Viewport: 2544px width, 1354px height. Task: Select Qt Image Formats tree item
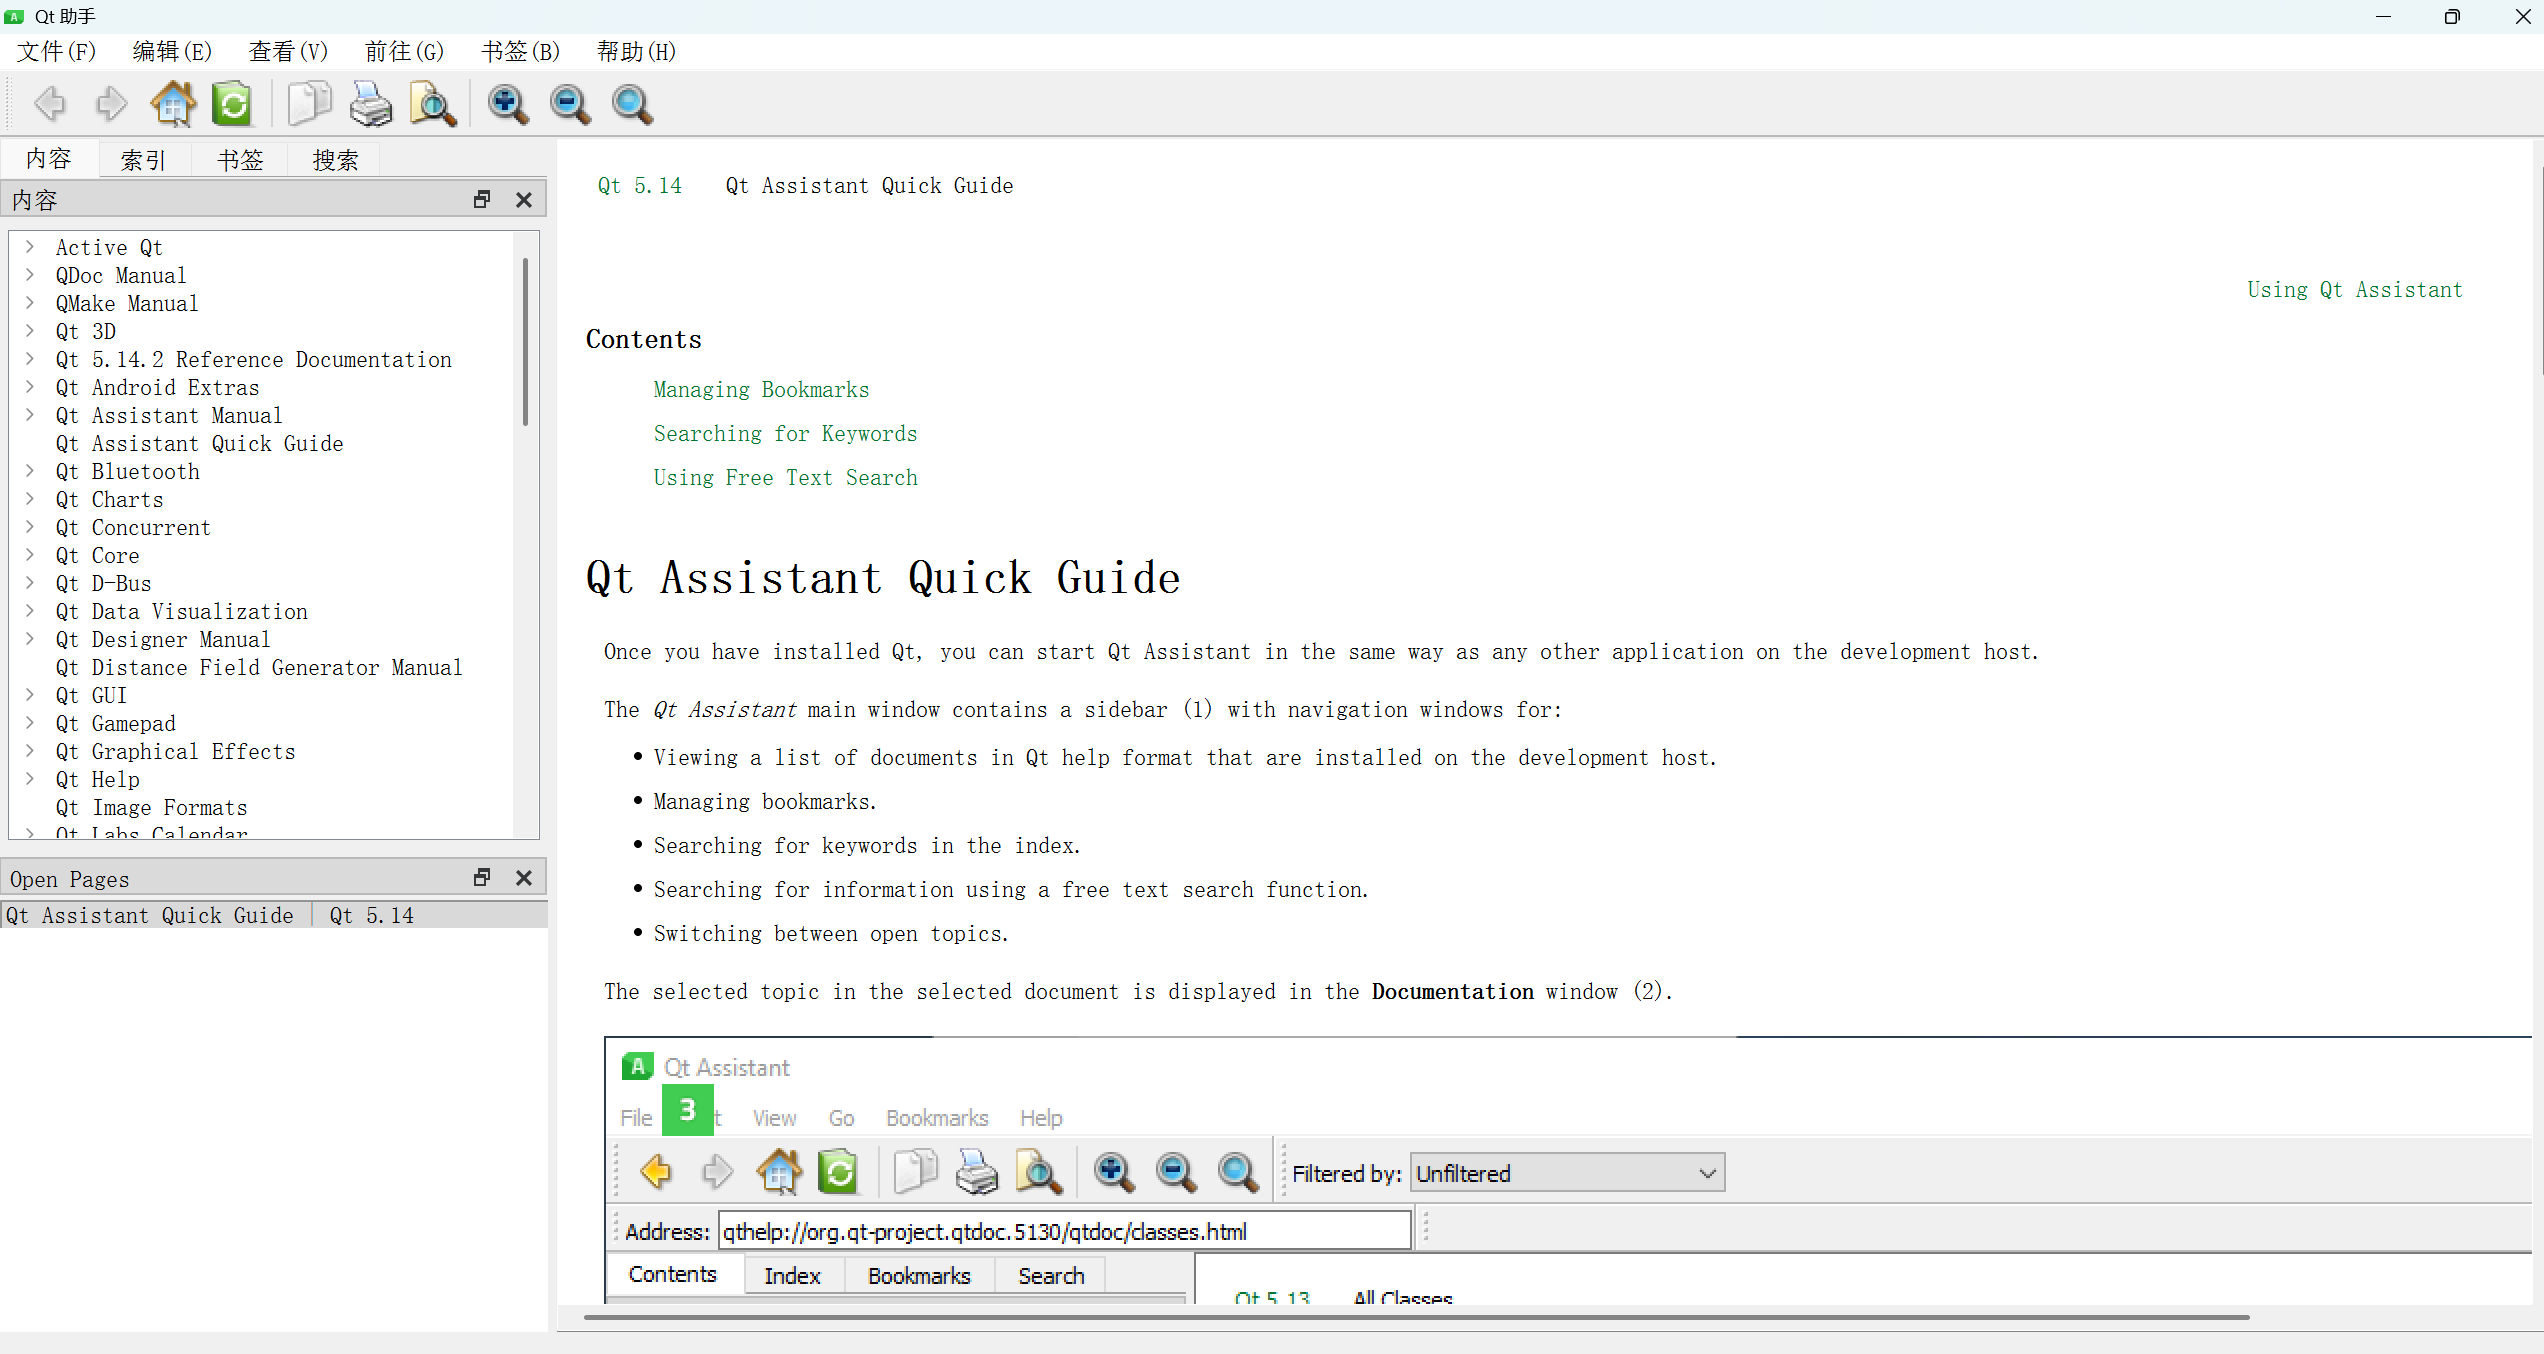151,807
